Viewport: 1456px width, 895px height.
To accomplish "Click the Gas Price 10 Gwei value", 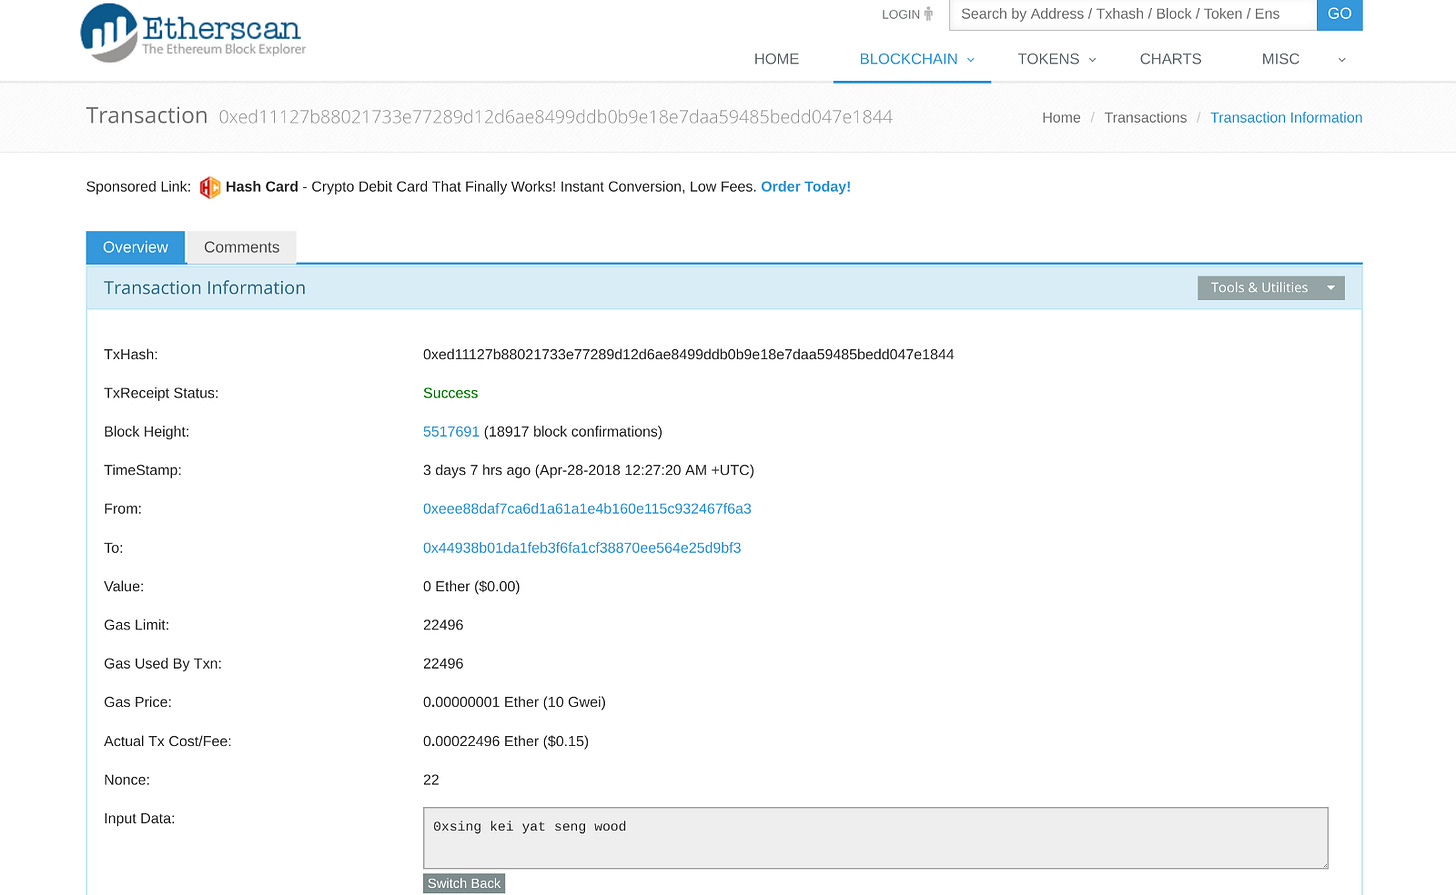I will tap(514, 703).
